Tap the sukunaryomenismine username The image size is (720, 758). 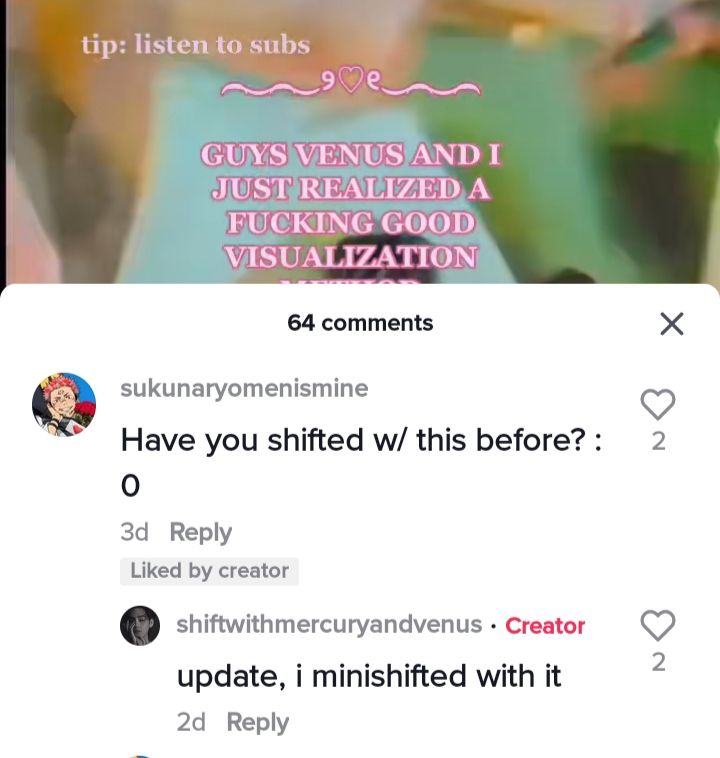[x=244, y=388]
